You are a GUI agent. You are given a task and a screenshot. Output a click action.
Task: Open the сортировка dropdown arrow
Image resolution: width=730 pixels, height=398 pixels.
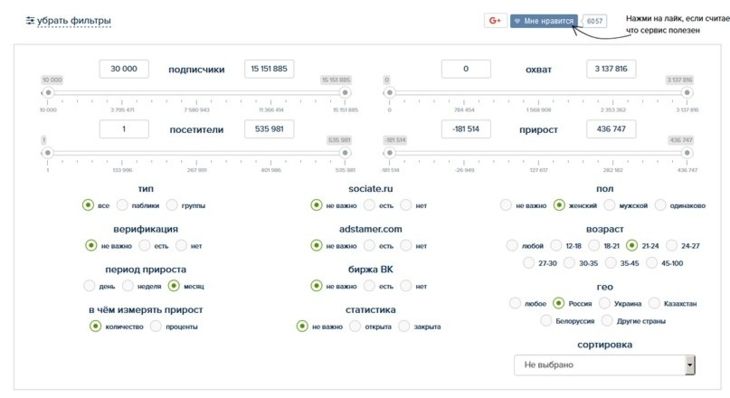pyautogui.click(x=690, y=365)
